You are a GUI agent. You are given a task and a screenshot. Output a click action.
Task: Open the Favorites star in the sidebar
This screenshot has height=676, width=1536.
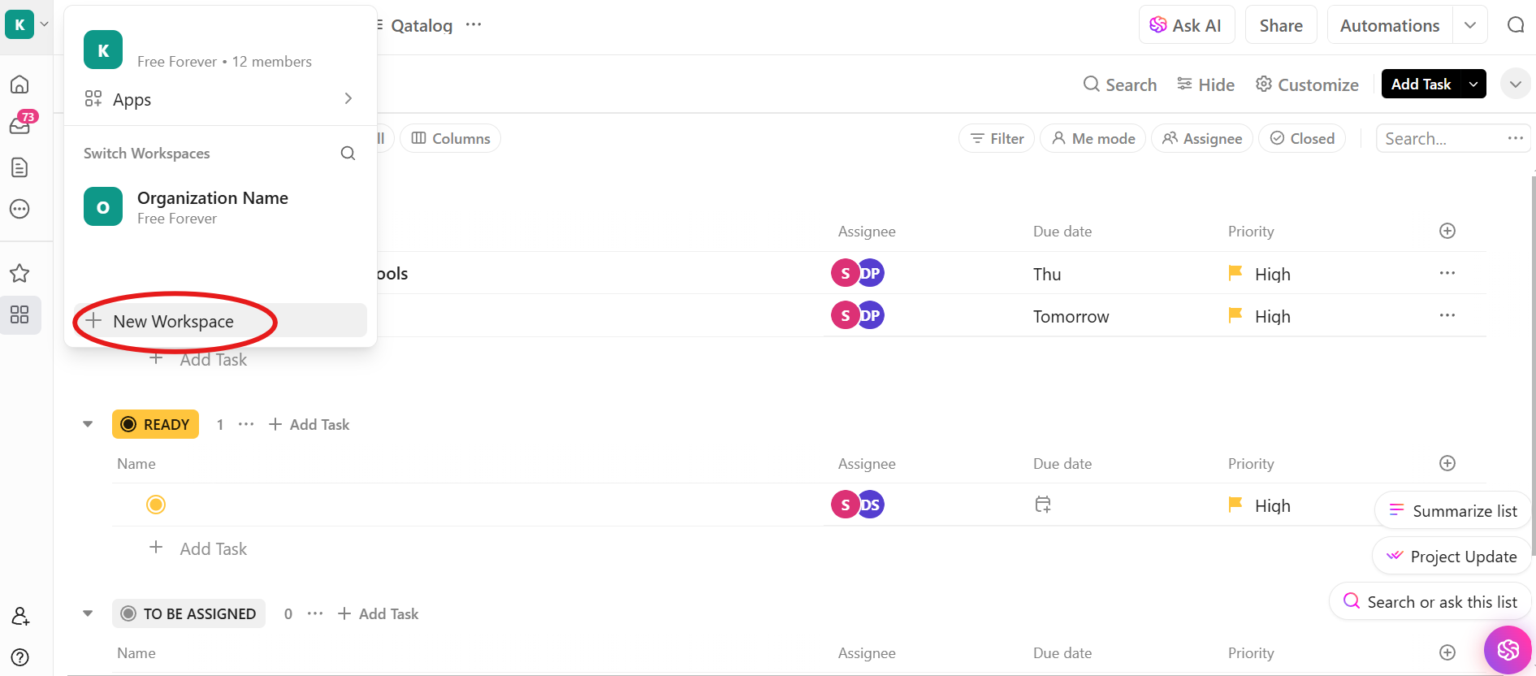click(x=20, y=272)
